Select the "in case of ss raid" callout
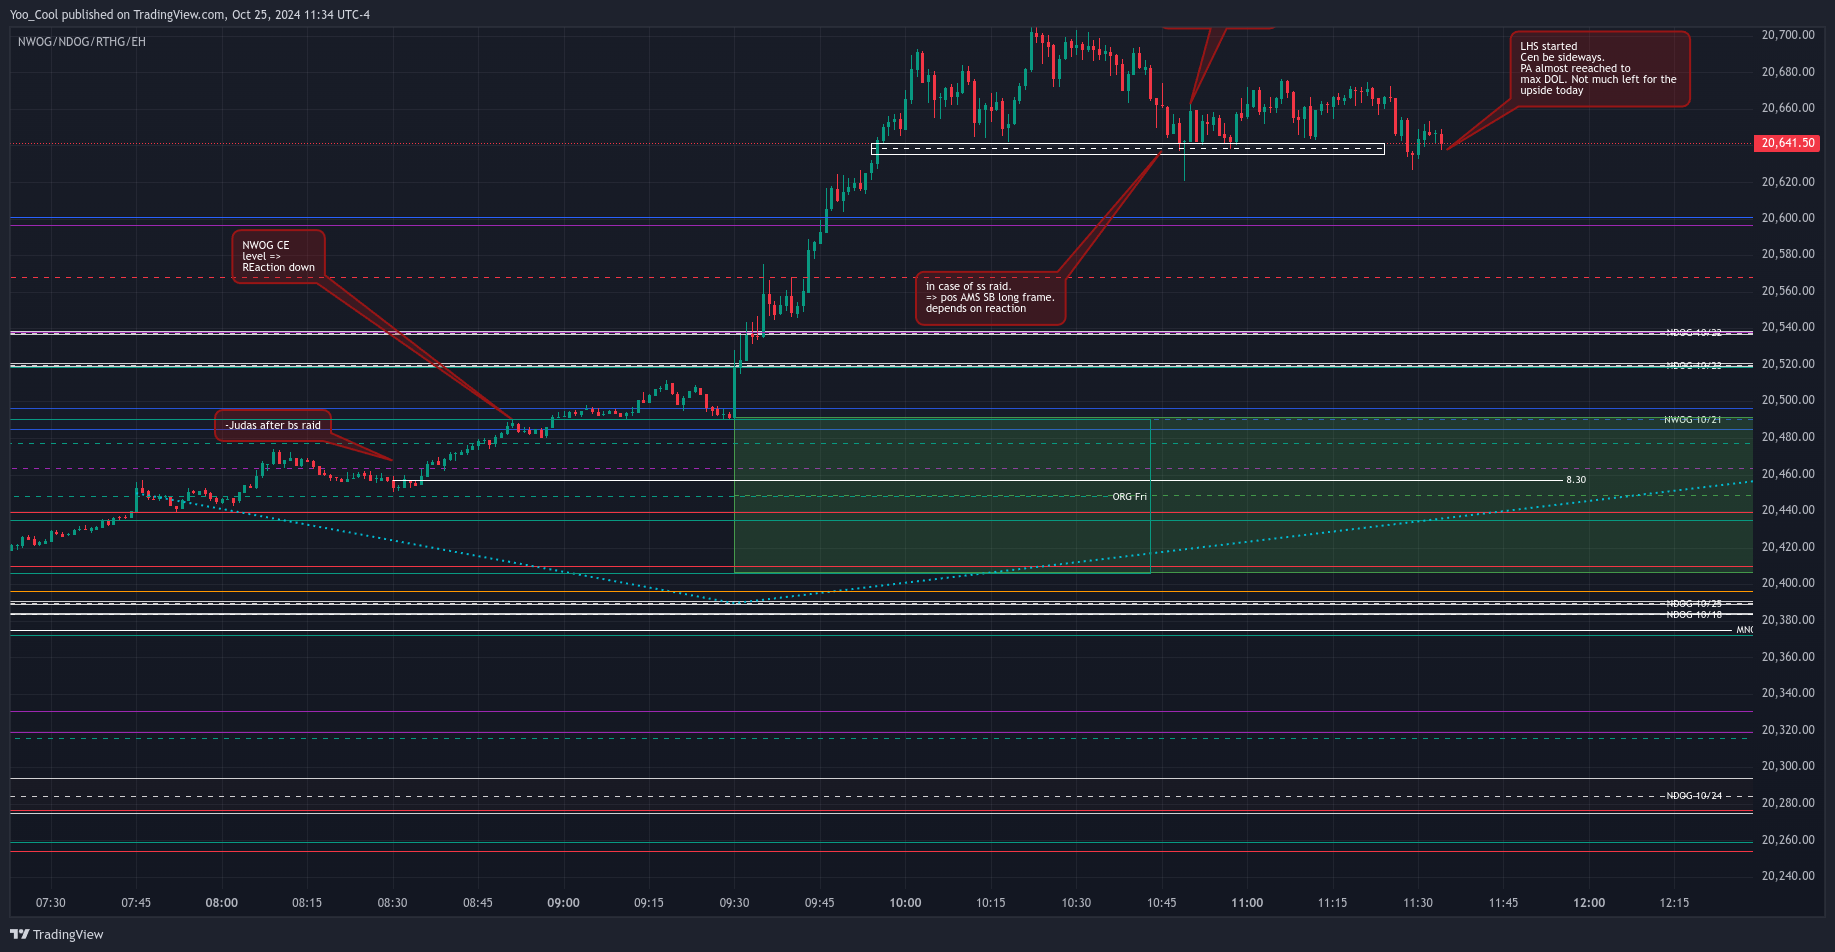 [990, 298]
